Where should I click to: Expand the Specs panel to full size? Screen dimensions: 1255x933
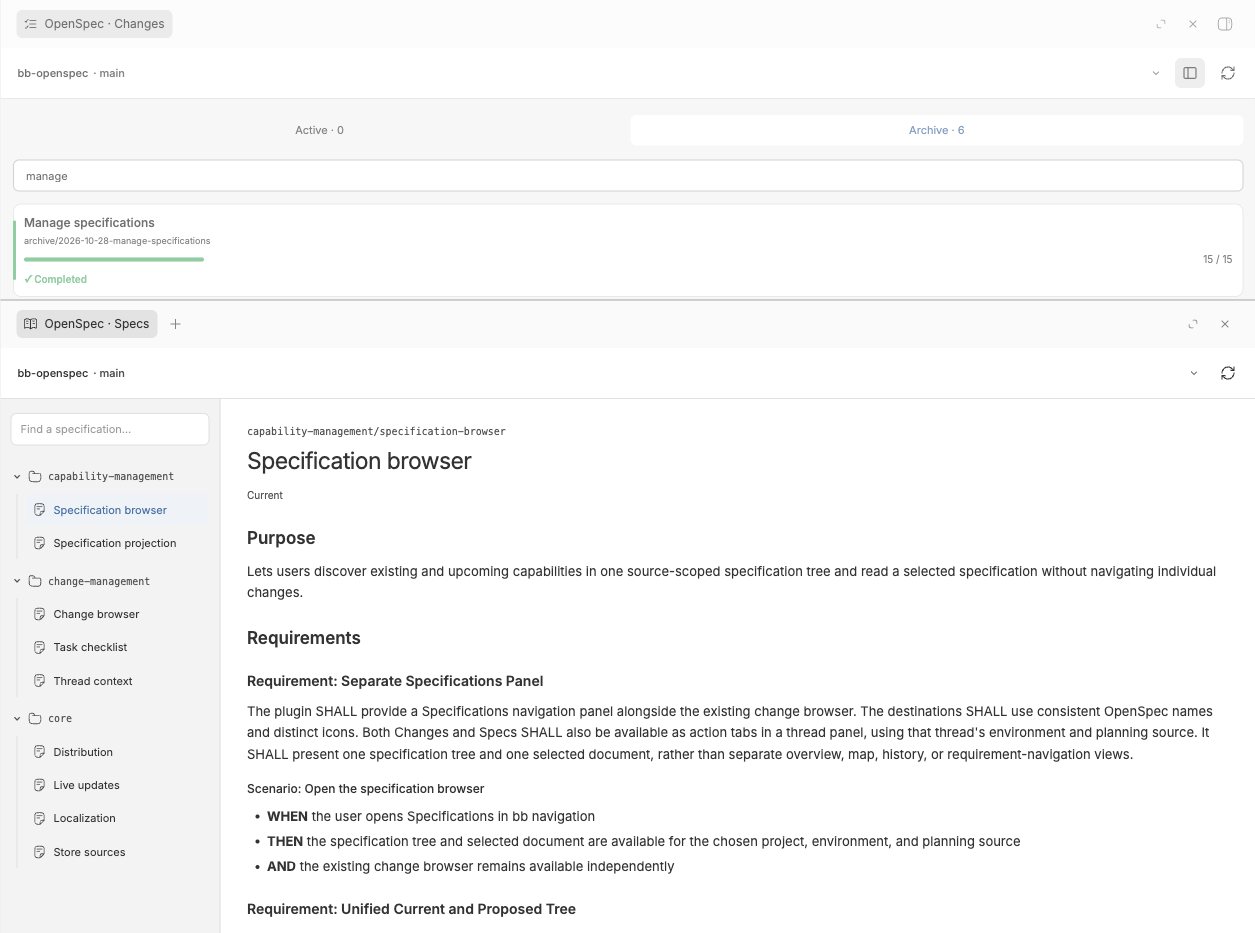[1193, 324]
